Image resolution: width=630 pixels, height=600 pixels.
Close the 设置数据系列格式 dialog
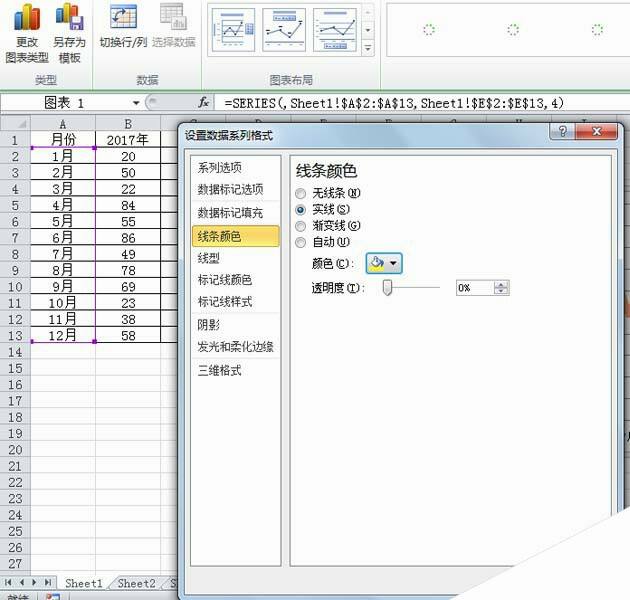tap(597, 131)
